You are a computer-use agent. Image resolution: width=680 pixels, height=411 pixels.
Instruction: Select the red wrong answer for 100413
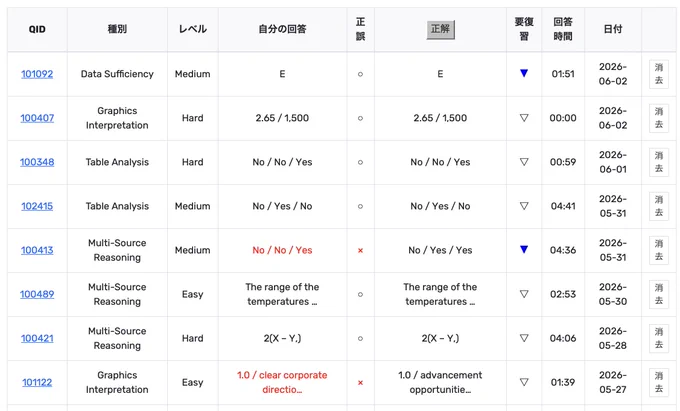pos(282,250)
